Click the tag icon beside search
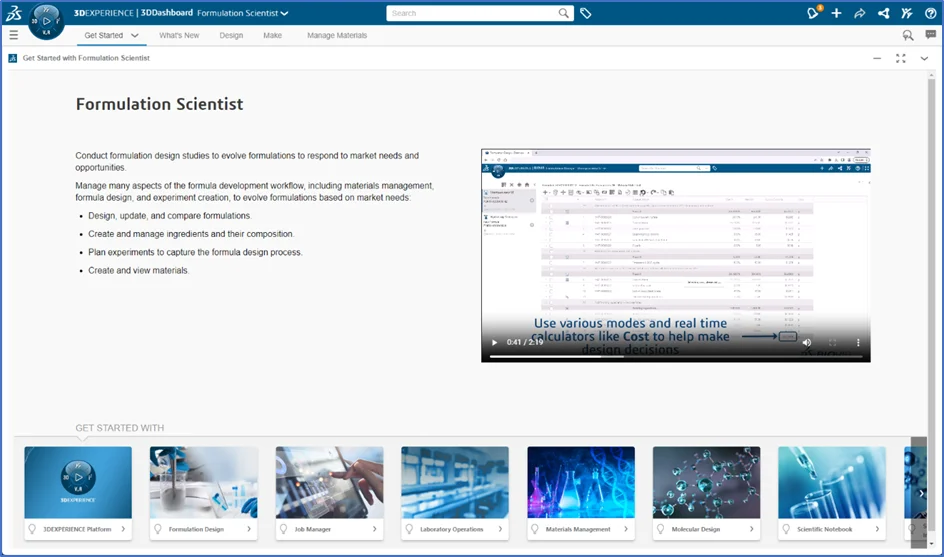This screenshot has height=557, width=944. pyautogui.click(x=586, y=14)
